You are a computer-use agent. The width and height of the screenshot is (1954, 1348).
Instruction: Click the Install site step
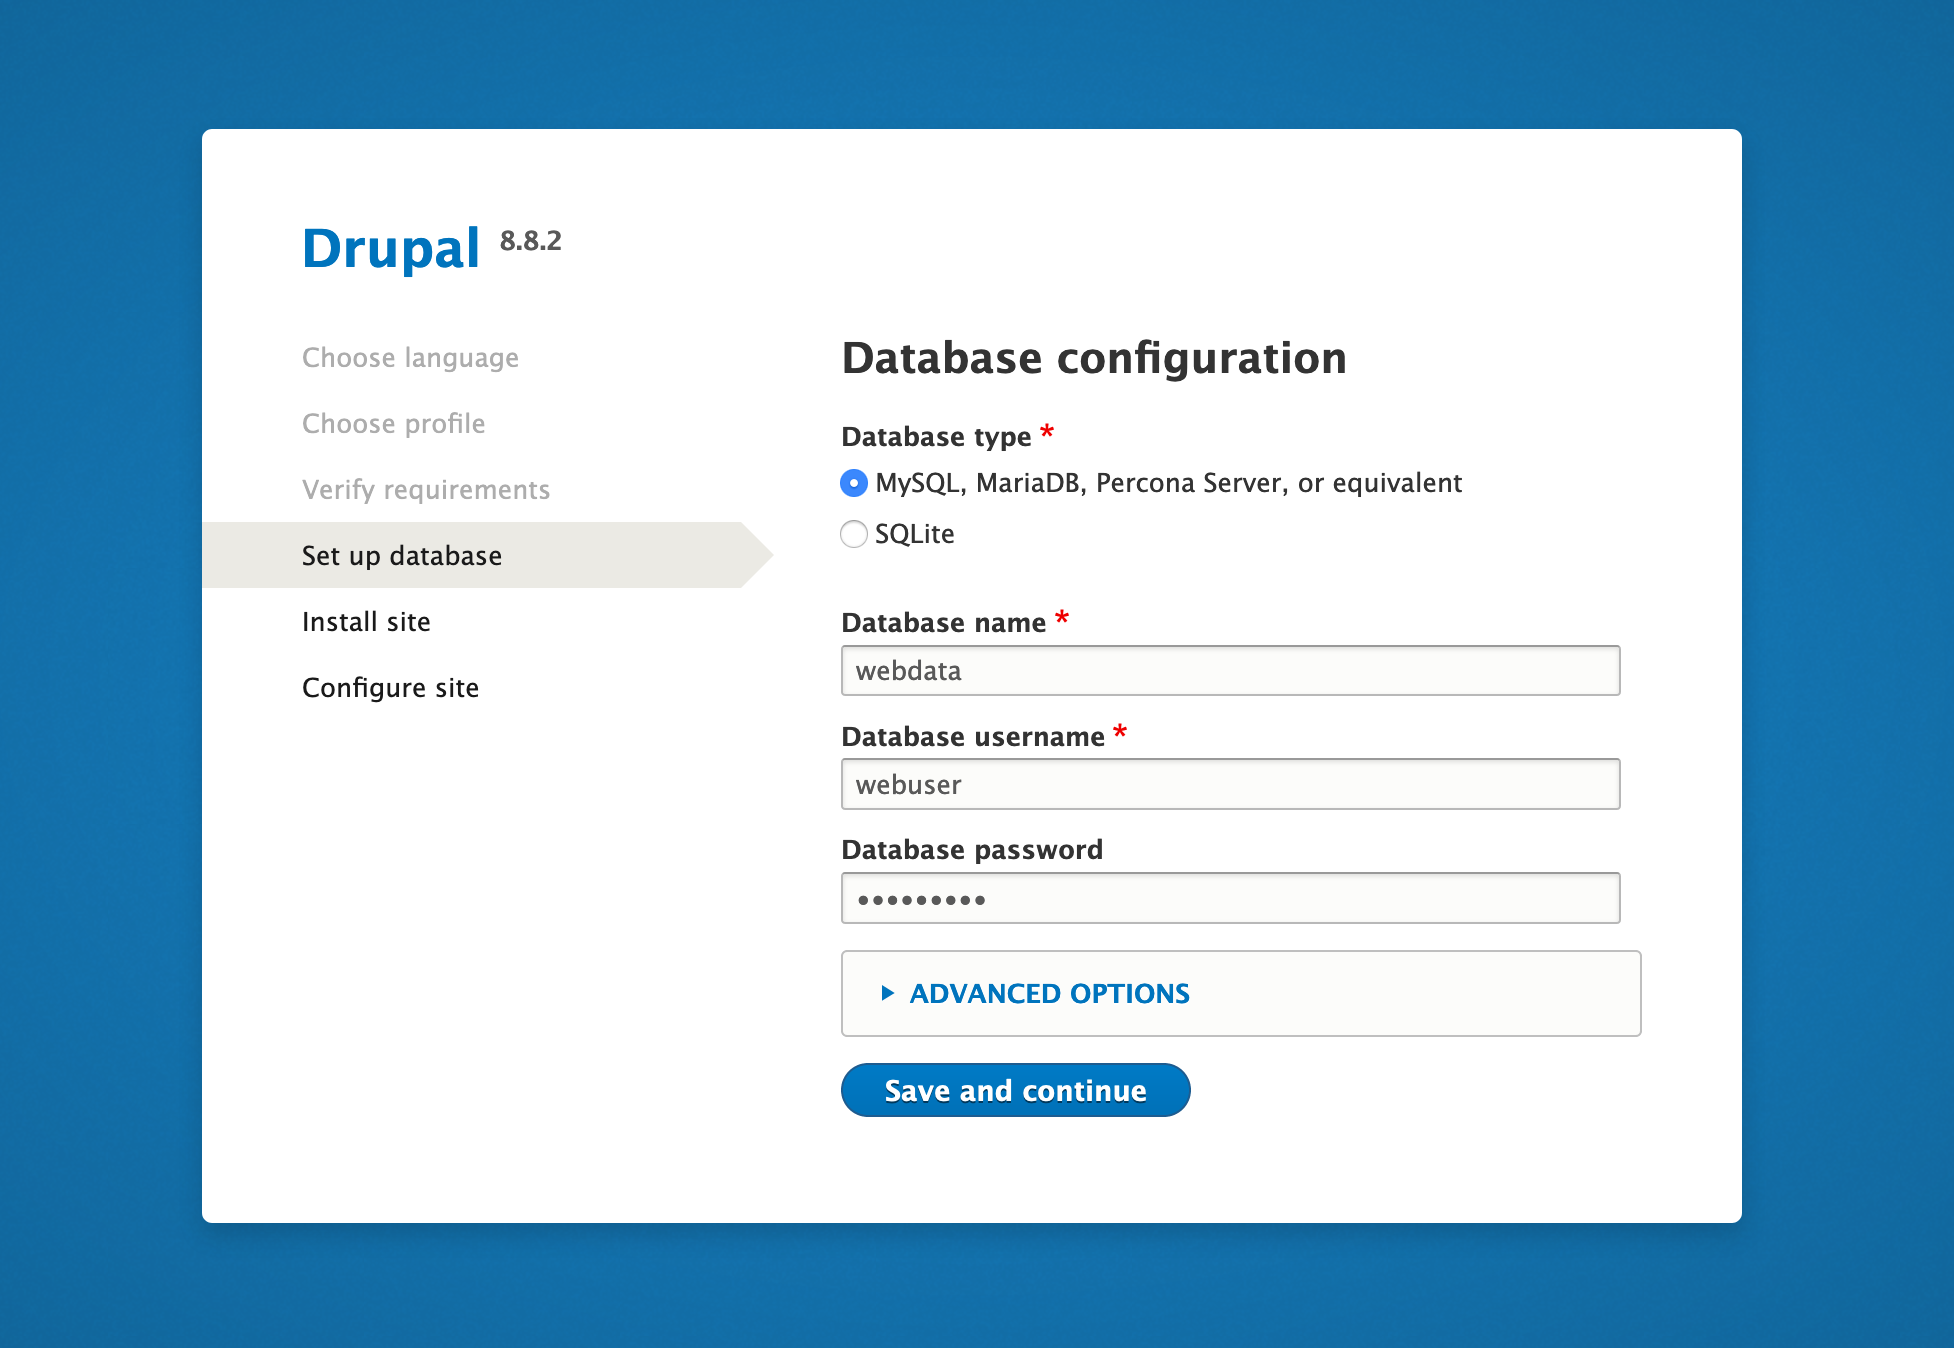(366, 621)
